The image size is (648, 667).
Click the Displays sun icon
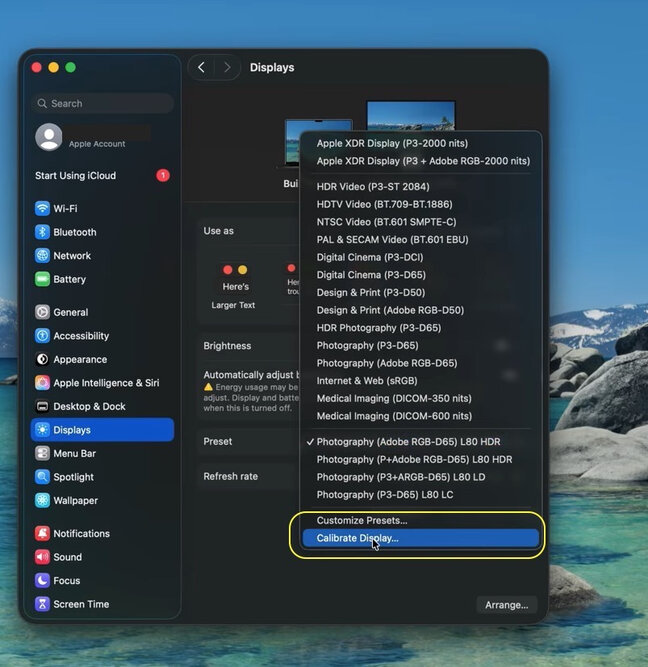[42, 430]
